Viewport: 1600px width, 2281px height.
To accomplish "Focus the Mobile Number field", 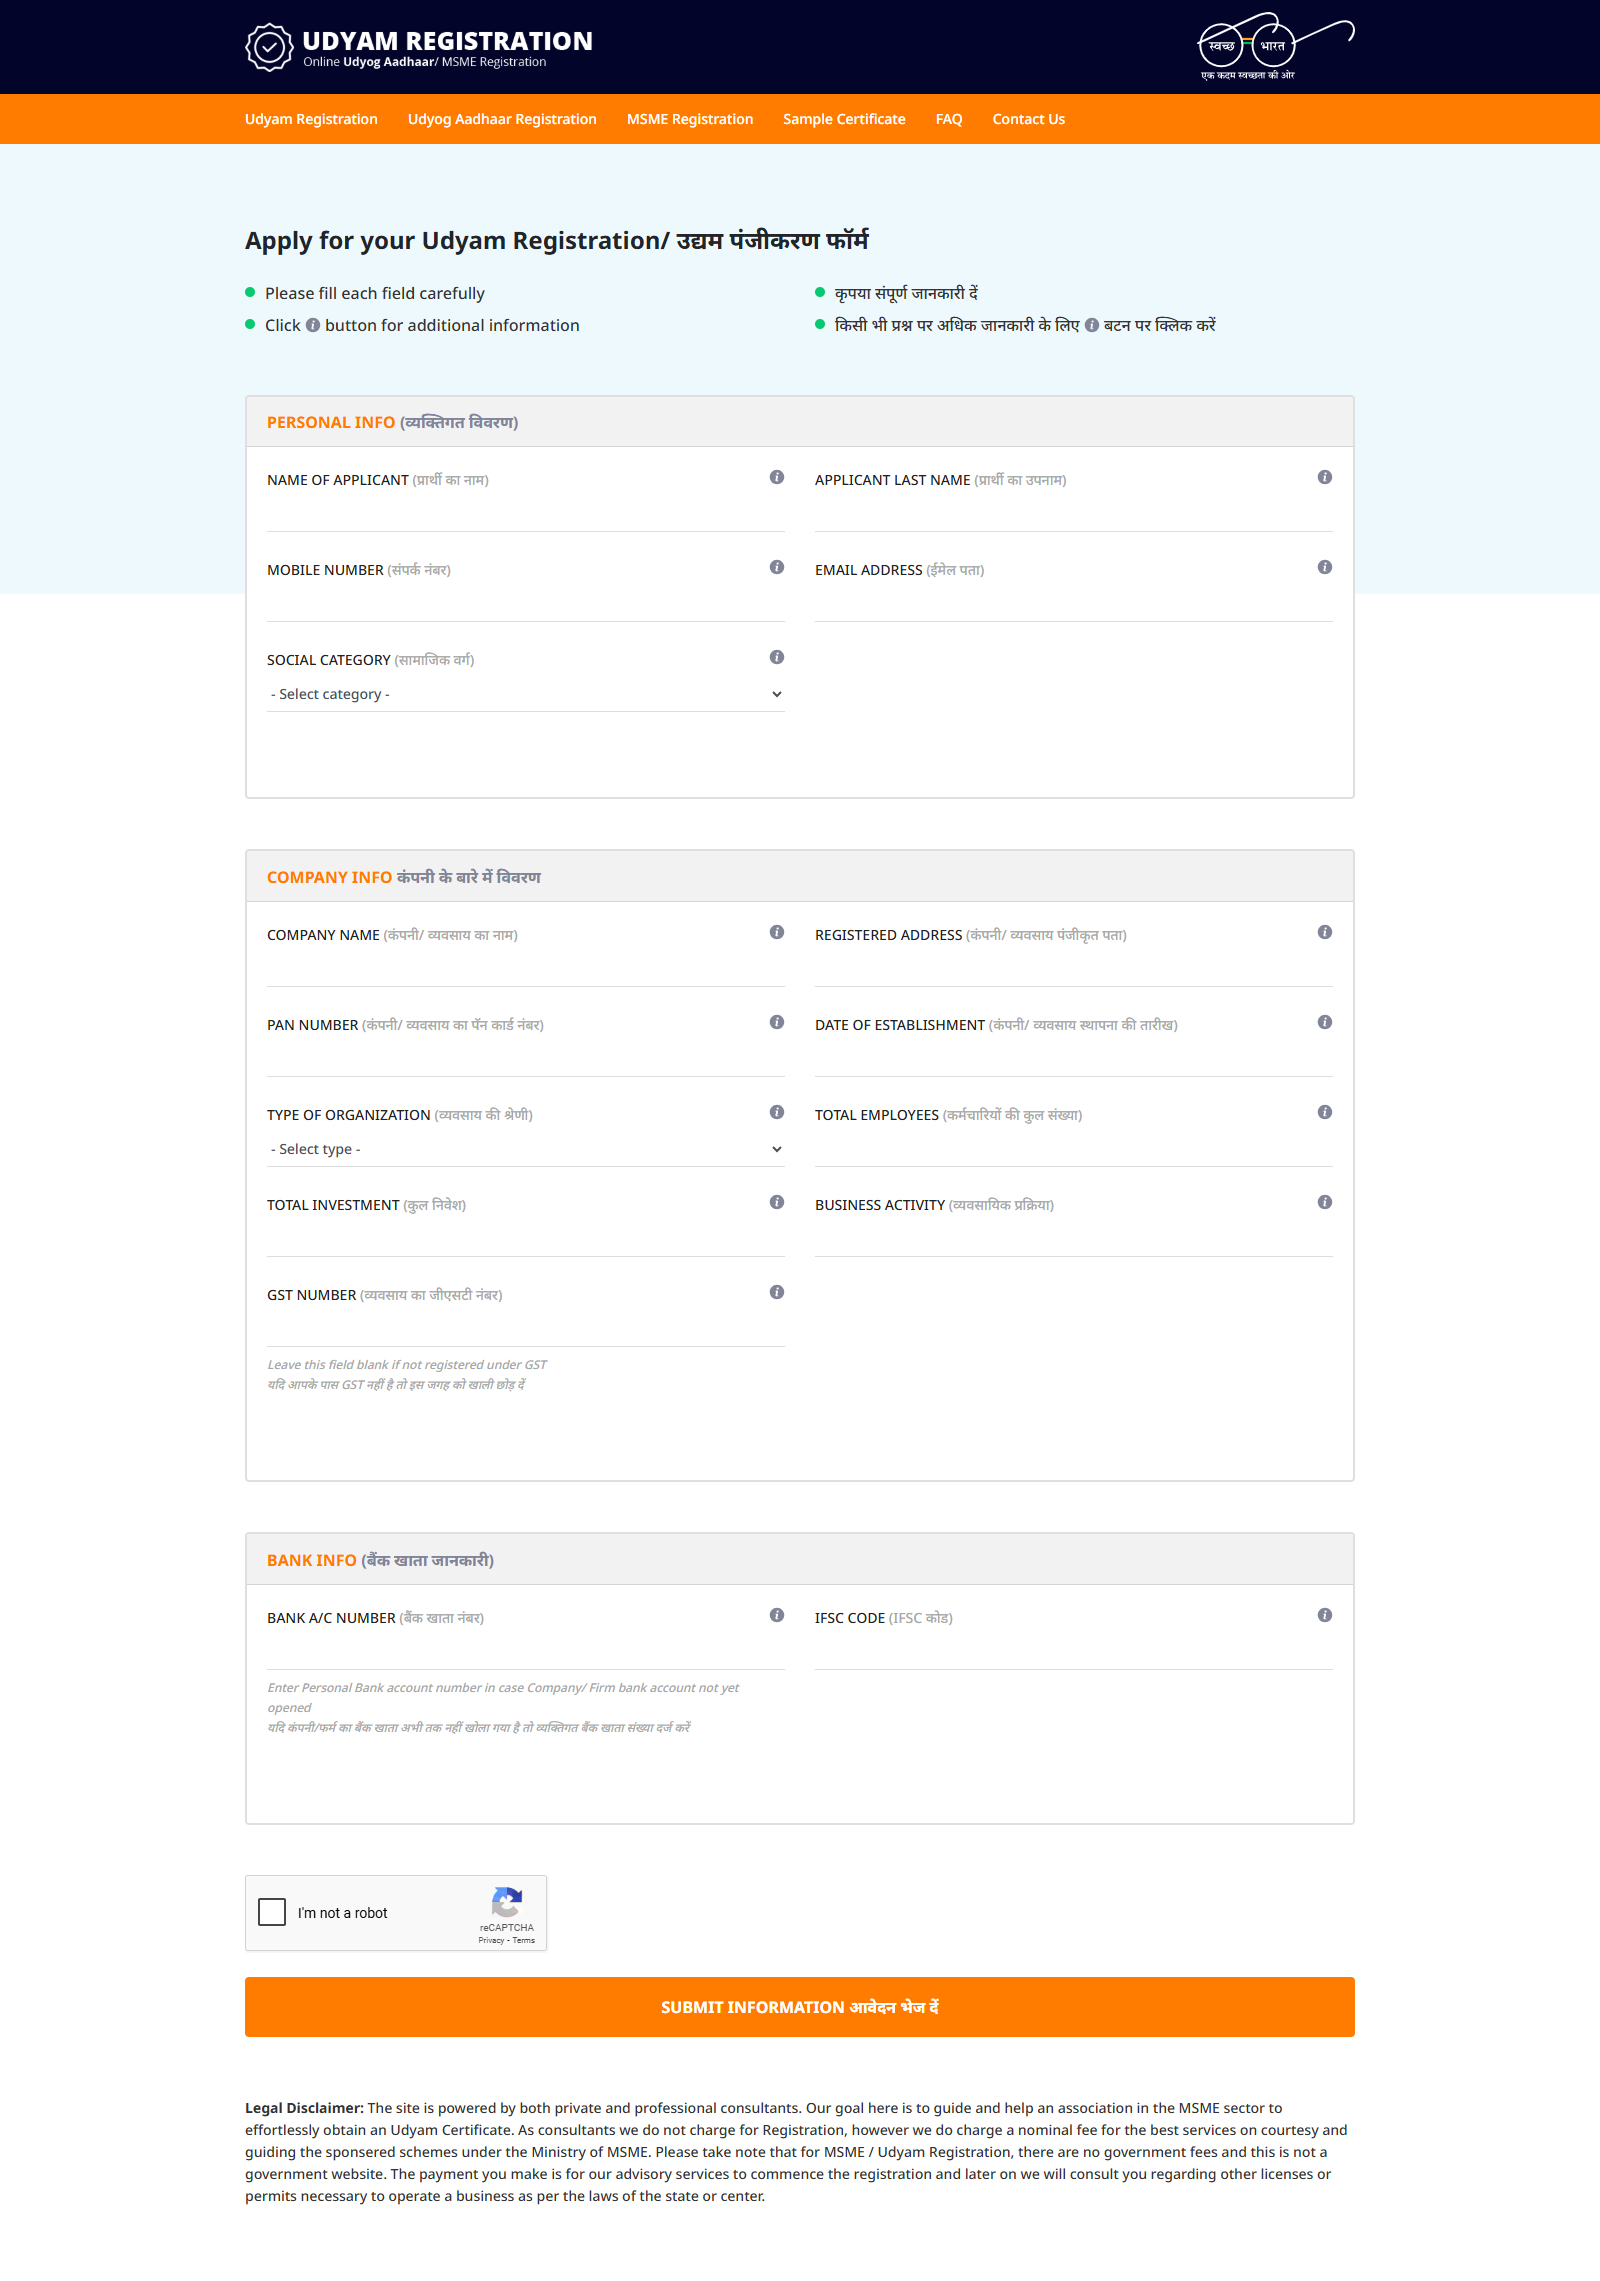I will click(x=526, y=604).
